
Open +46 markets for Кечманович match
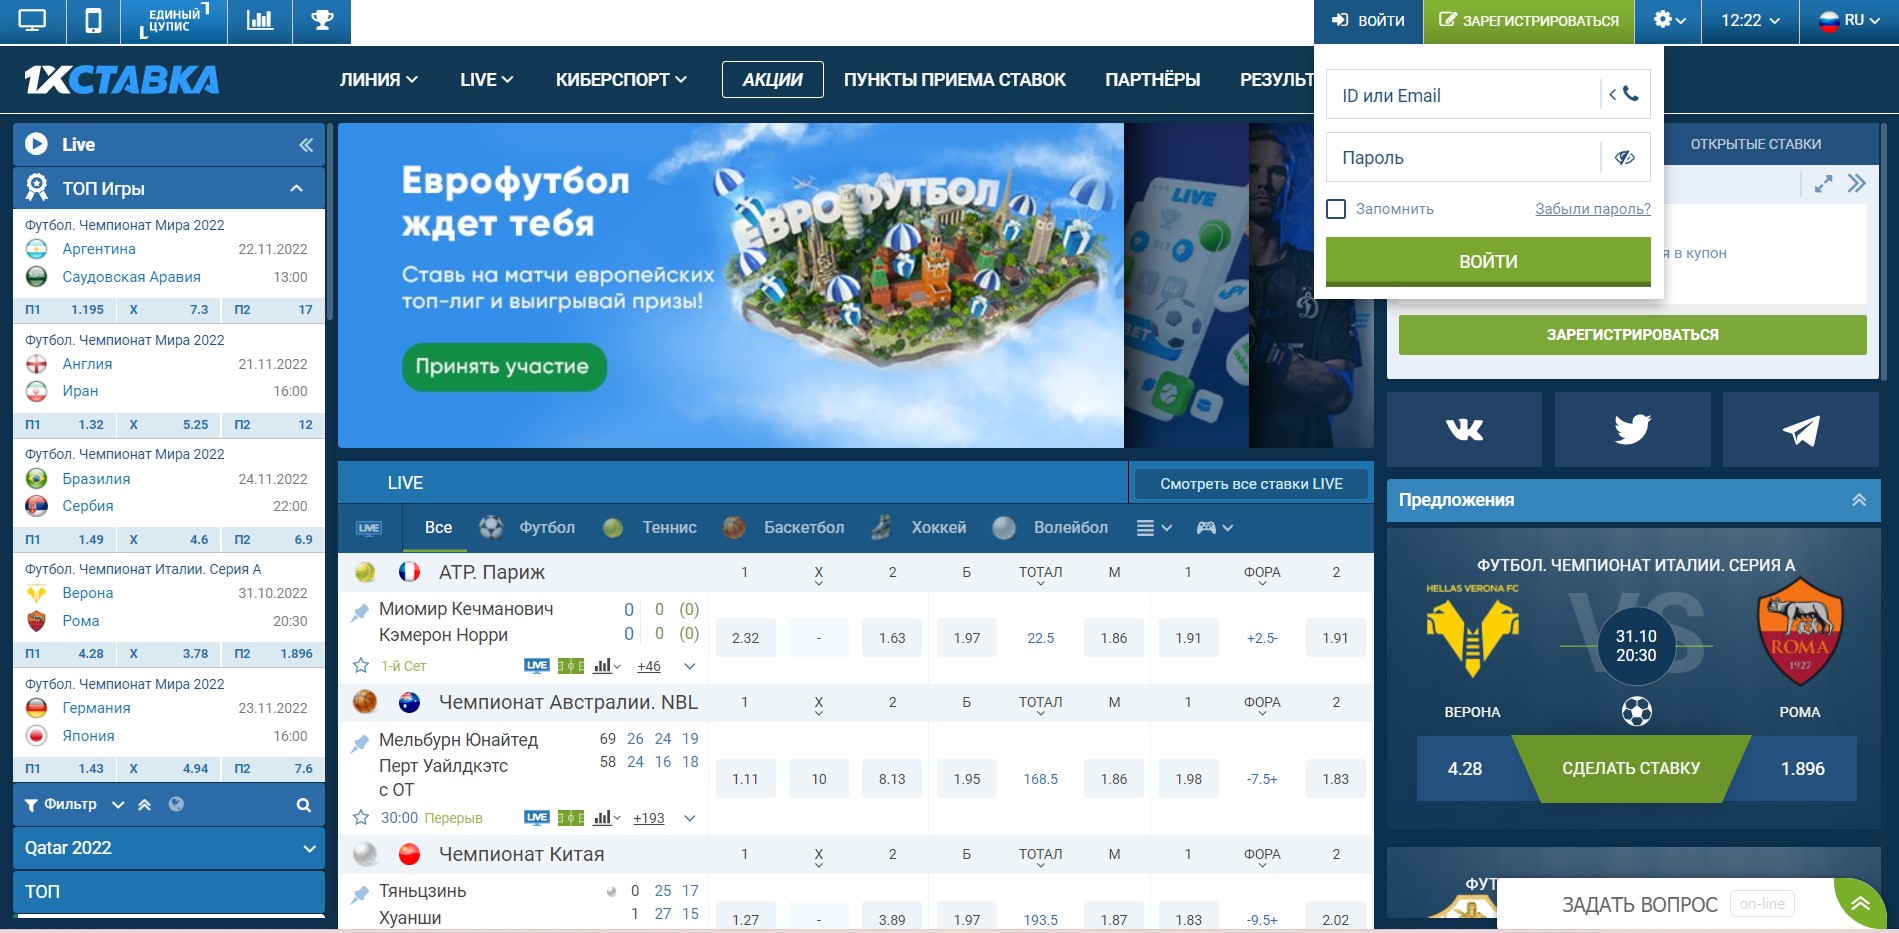tap(649, 666)
